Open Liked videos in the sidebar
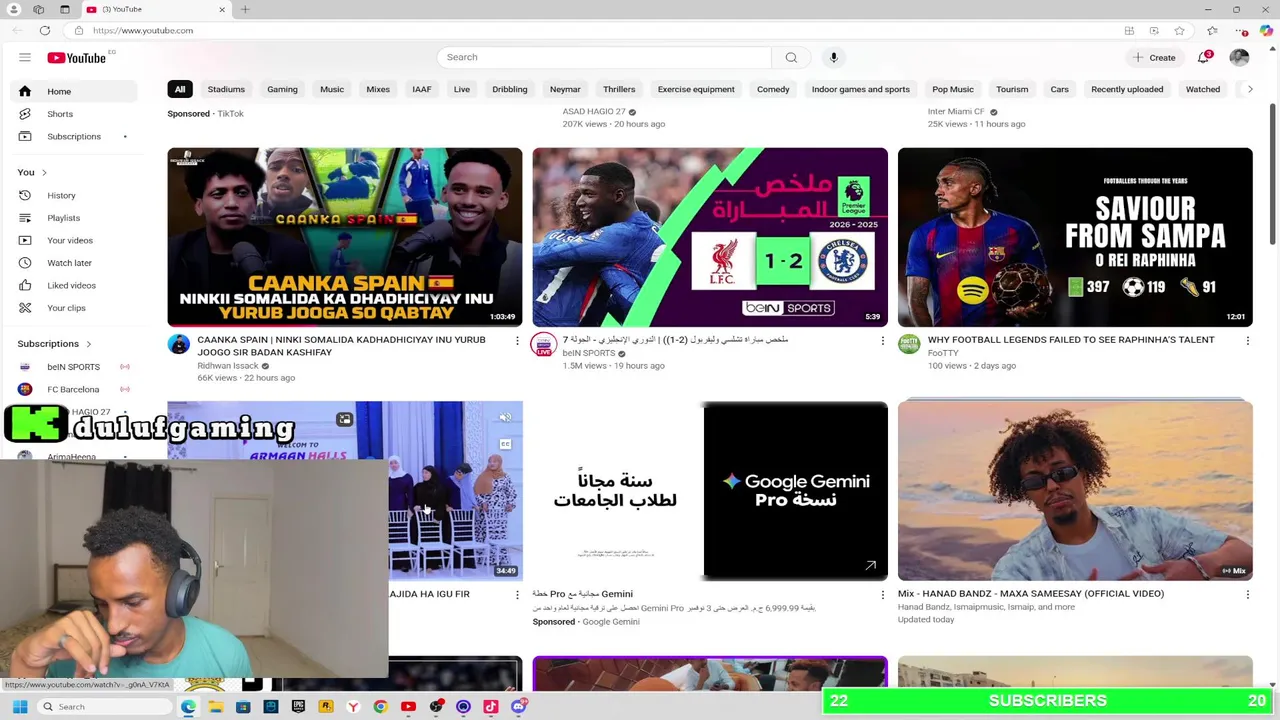1280x720 pixels. (x=71, y=285)
